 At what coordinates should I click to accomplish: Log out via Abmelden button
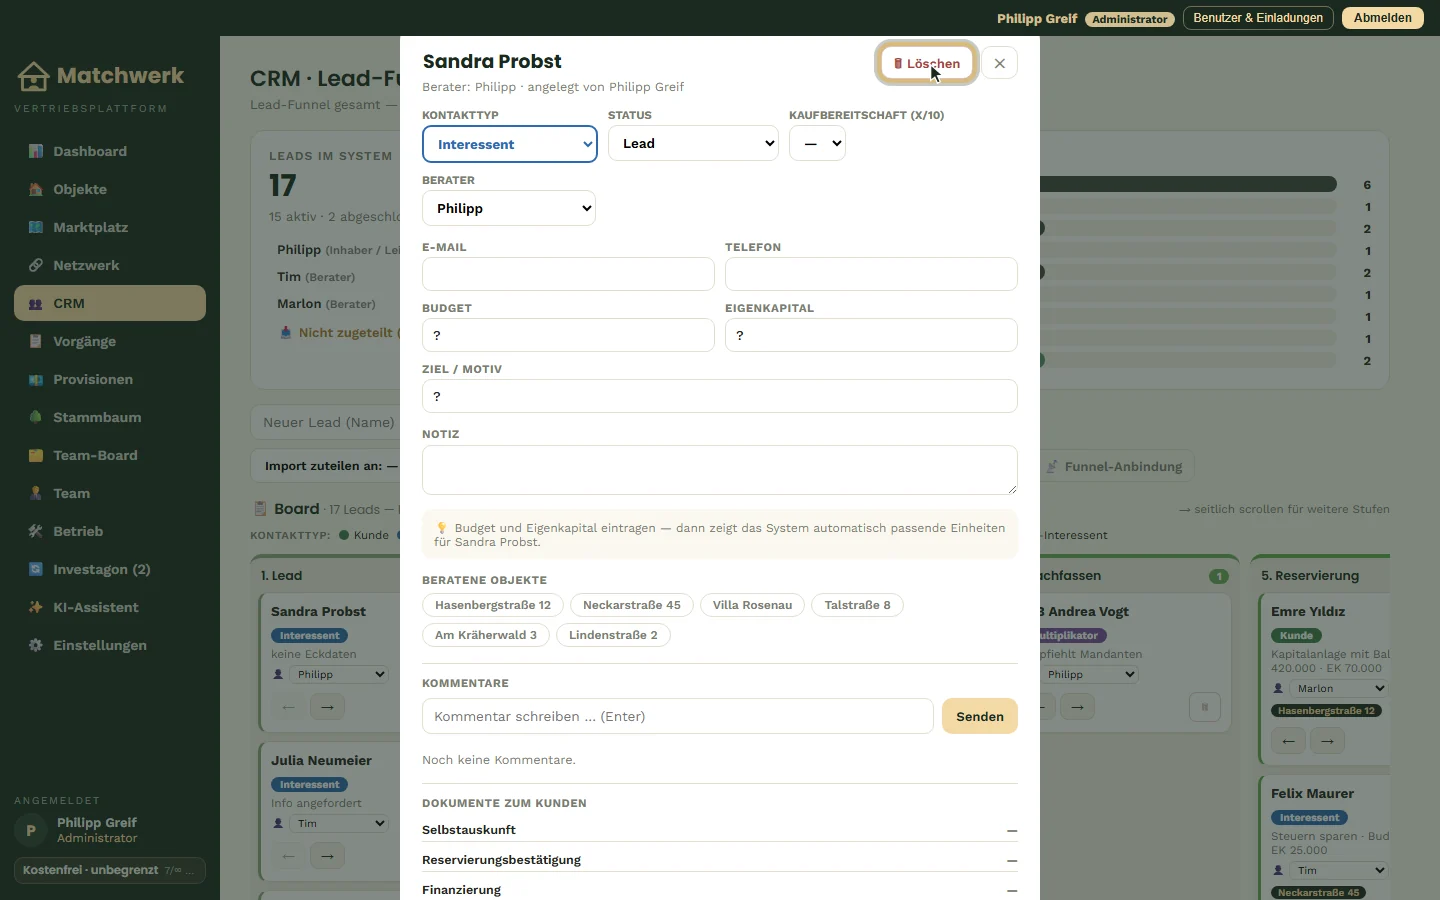pos(1383,18)
